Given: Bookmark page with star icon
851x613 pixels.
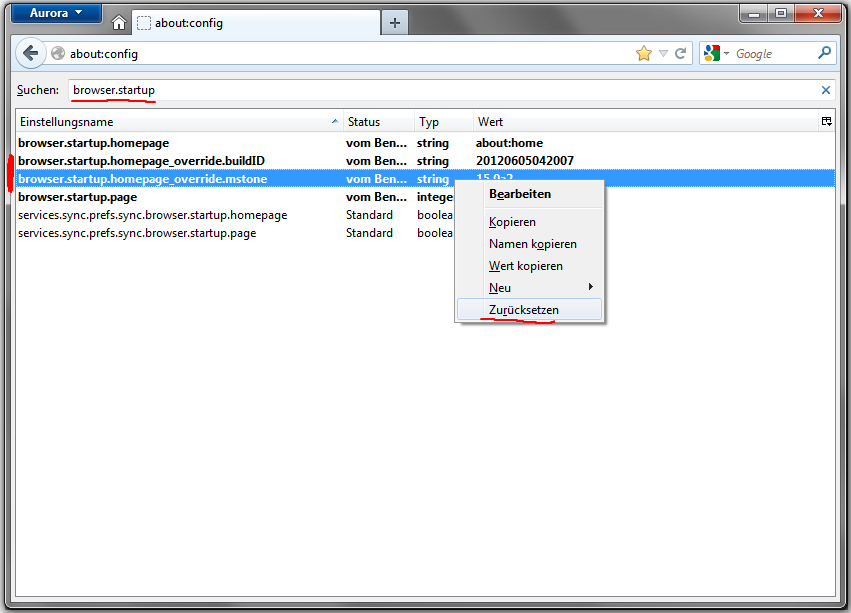Looking at the screenshot, I should coord(644,53).
